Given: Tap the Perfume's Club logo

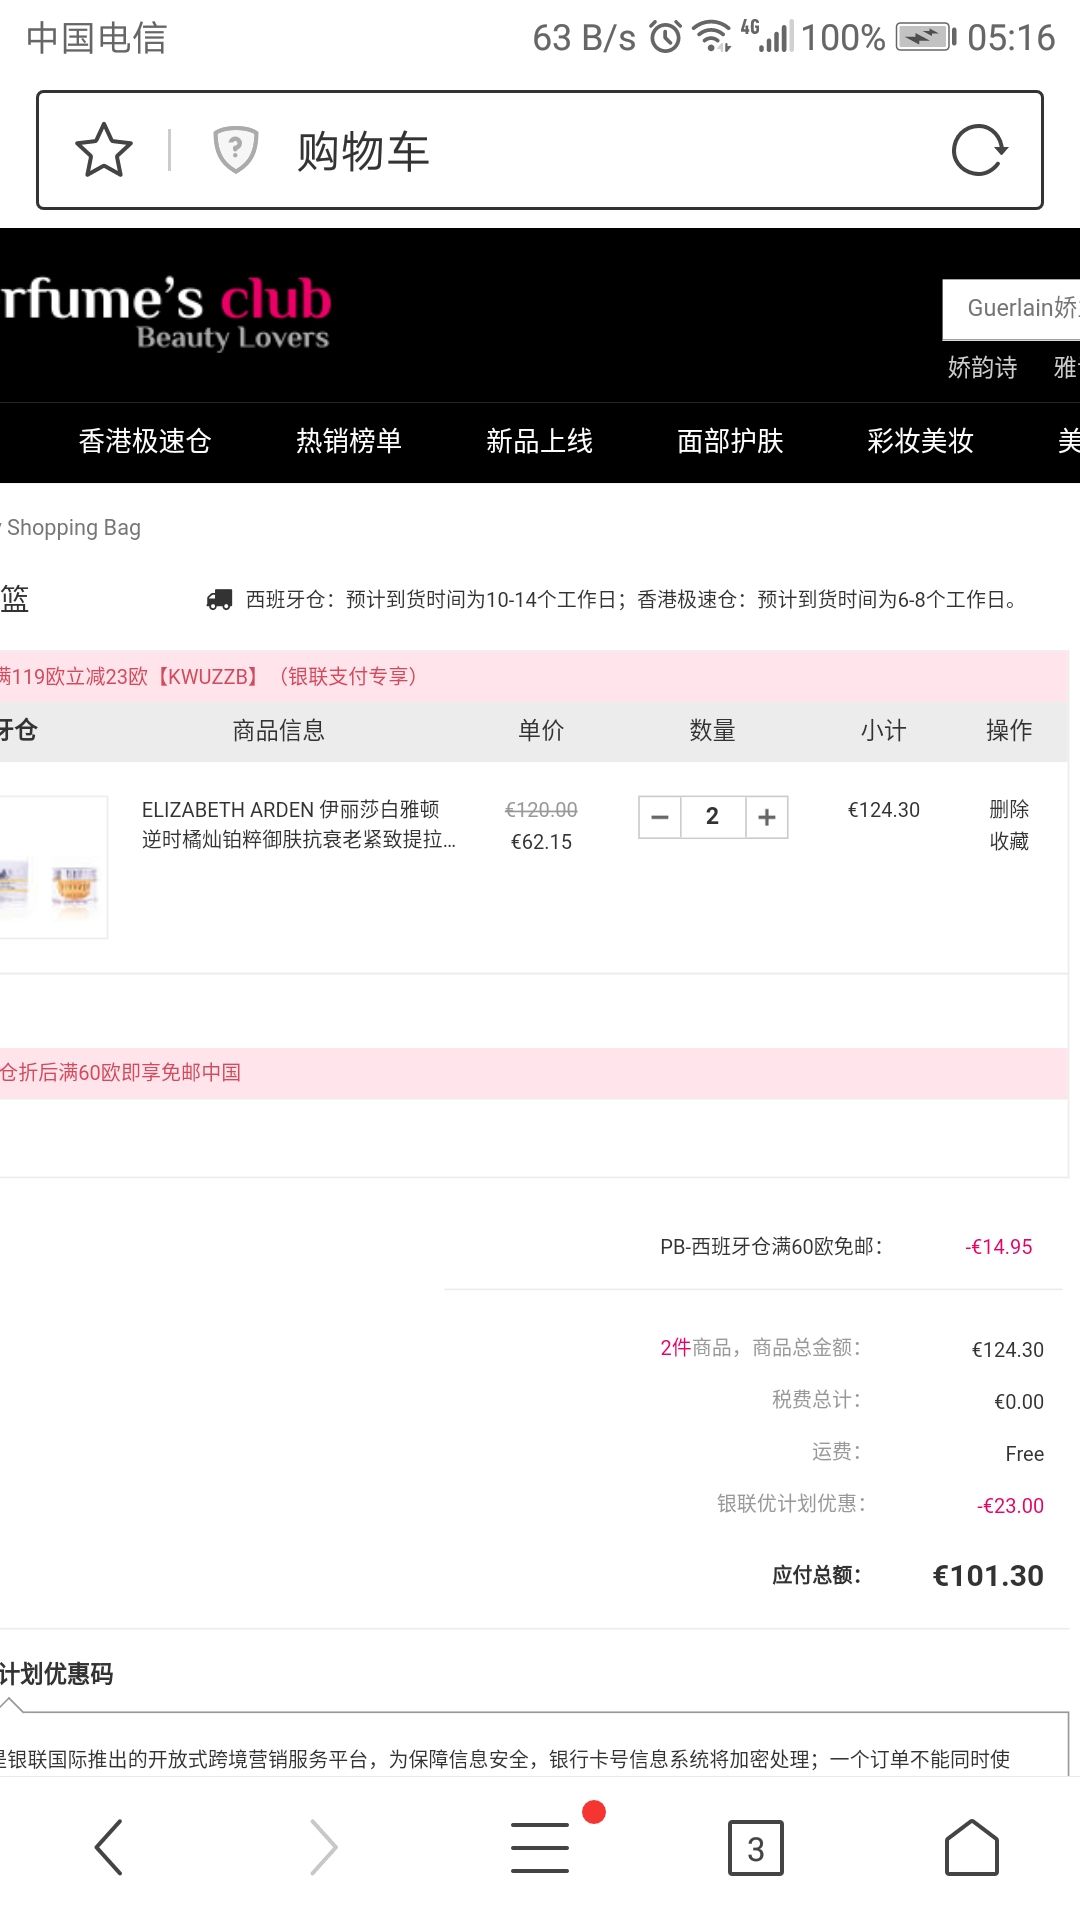Looking at the screenshot, I should tap(166, 313).
